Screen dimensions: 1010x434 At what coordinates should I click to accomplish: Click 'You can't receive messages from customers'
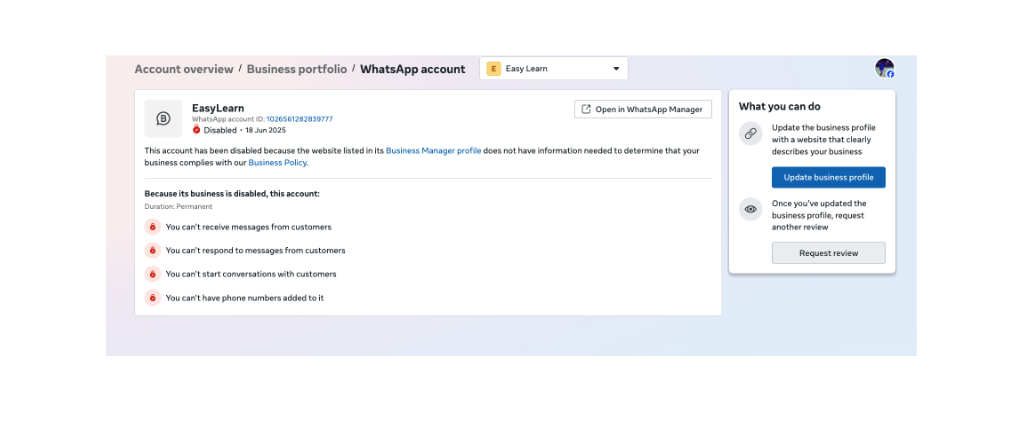pyautogui.click(x=249, y=227)
